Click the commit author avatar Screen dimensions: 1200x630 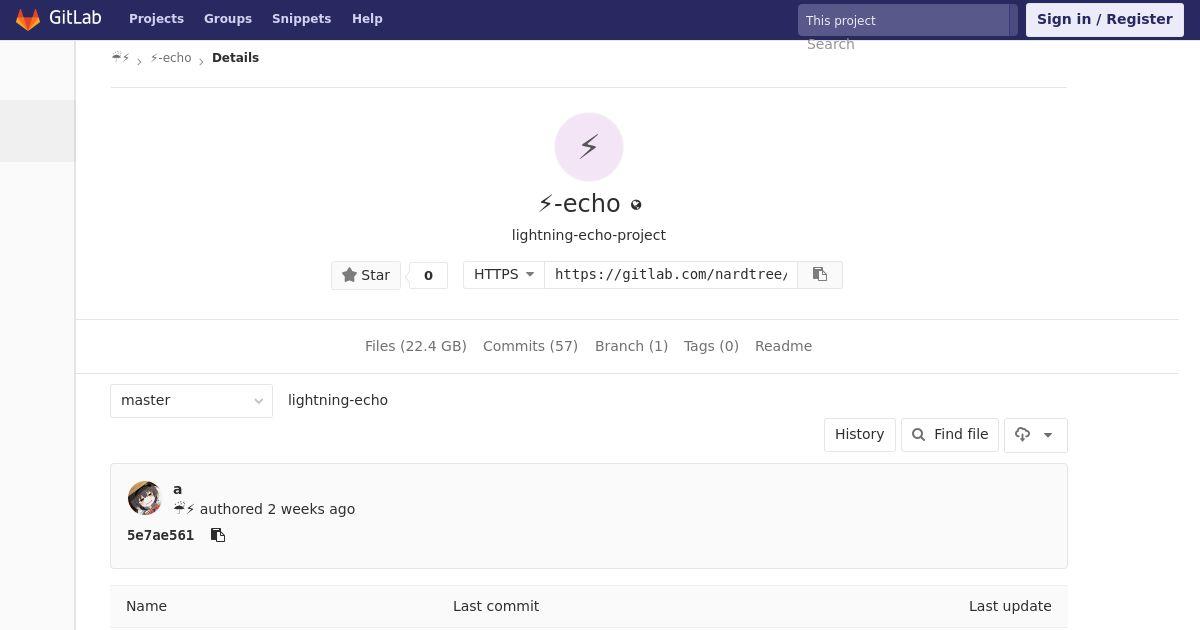(145, 498)
